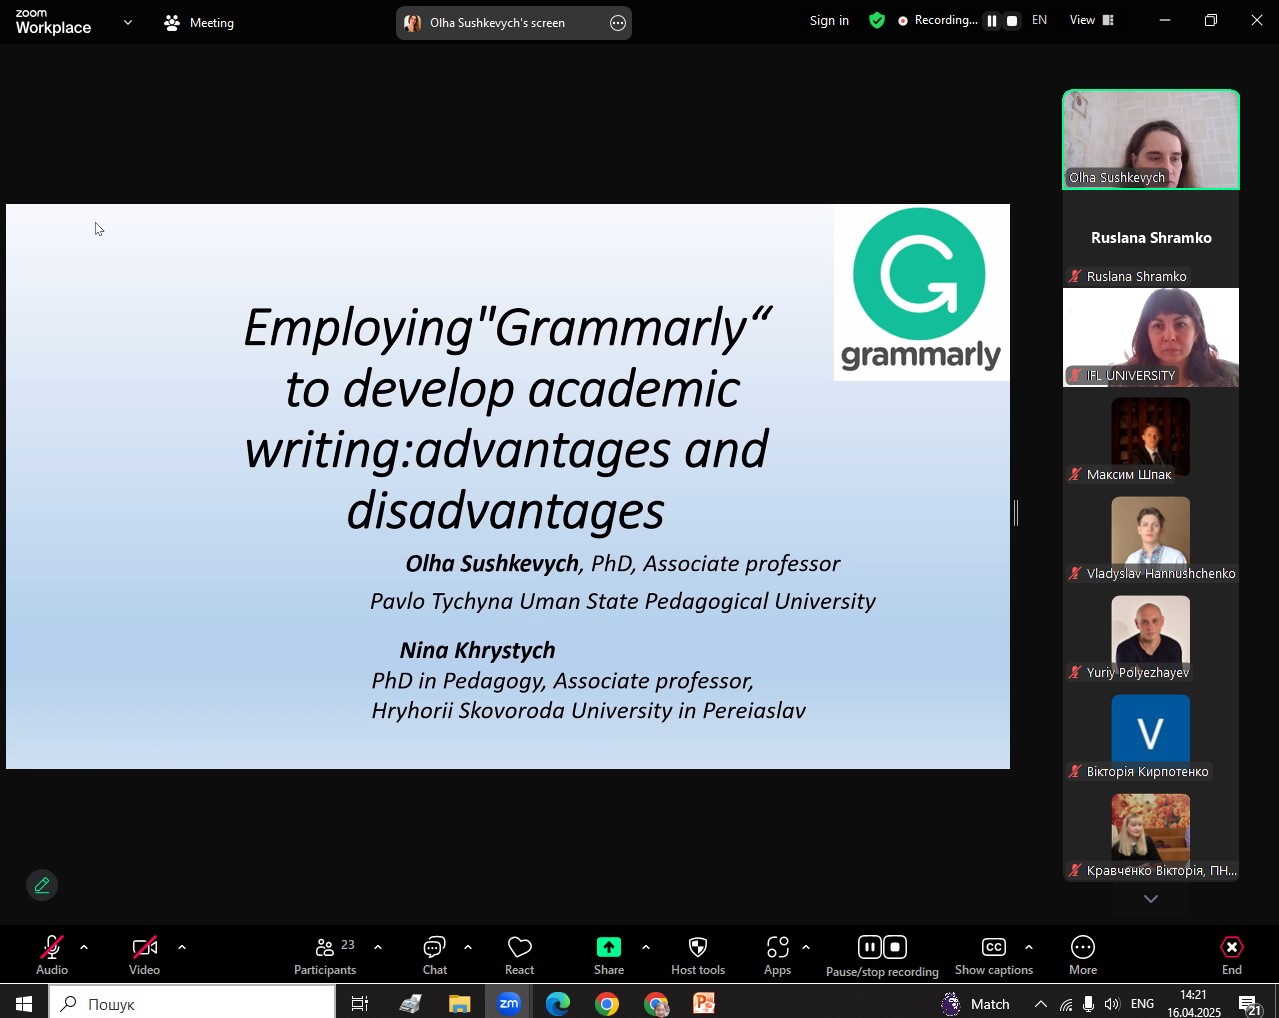The height and width of the screenshot is (1018, 1279).
Task: Enable Show captions
Action: coord(994,955)
